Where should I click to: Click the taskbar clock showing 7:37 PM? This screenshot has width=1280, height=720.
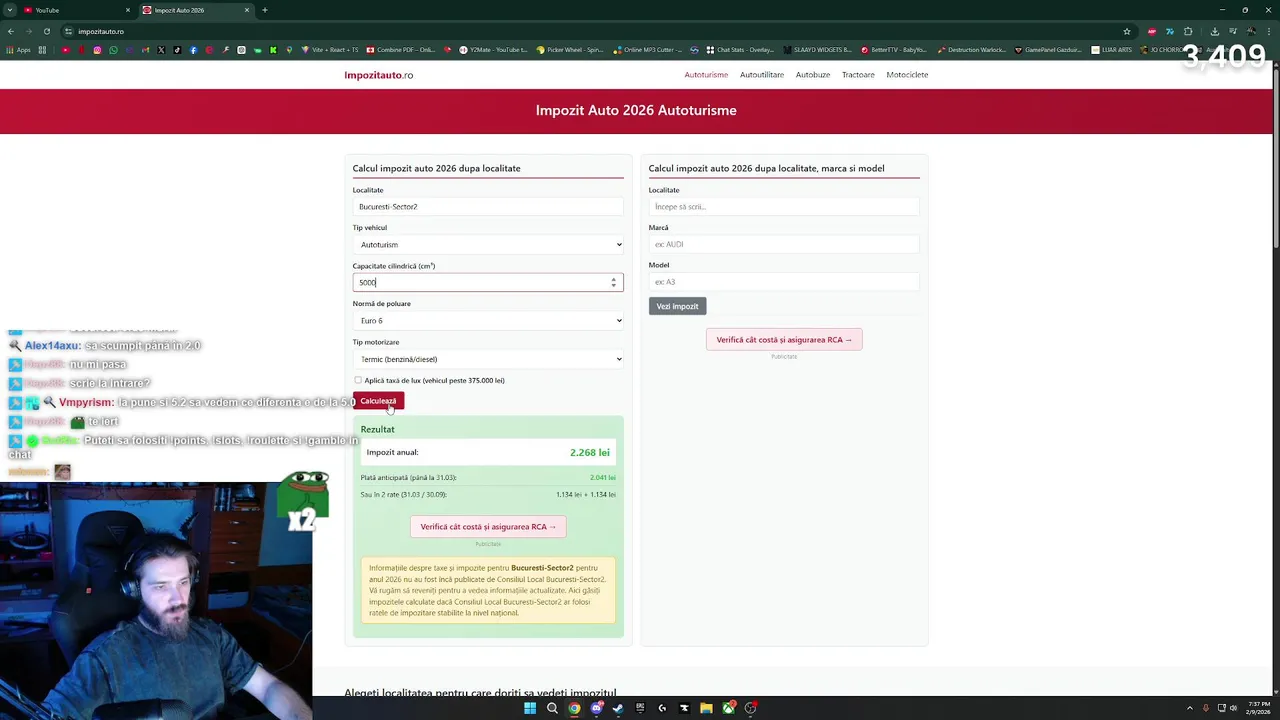pos(1257,708)
